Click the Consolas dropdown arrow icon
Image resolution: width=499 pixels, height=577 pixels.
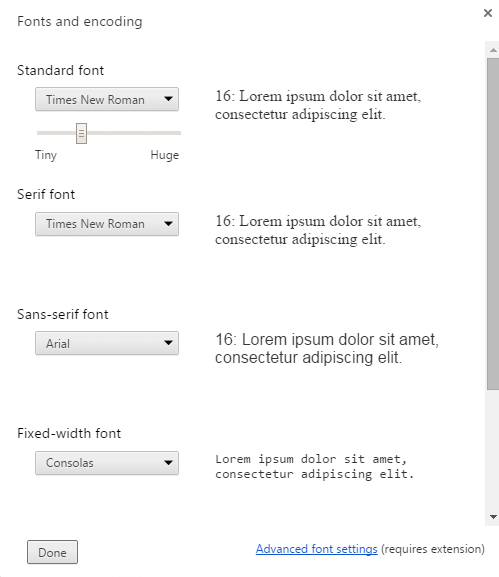(x=168, y=463)
